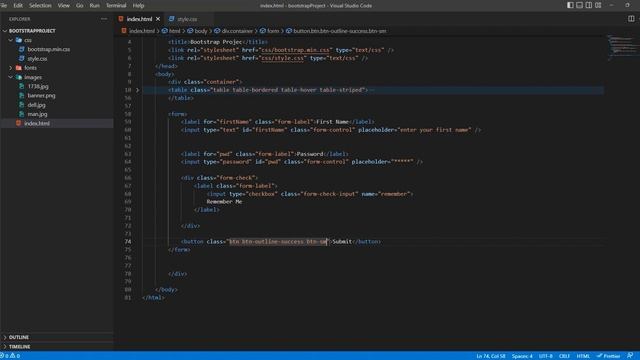Click the images folder icon
Viewport: 640px width, 360px height.
pos(19,77)
